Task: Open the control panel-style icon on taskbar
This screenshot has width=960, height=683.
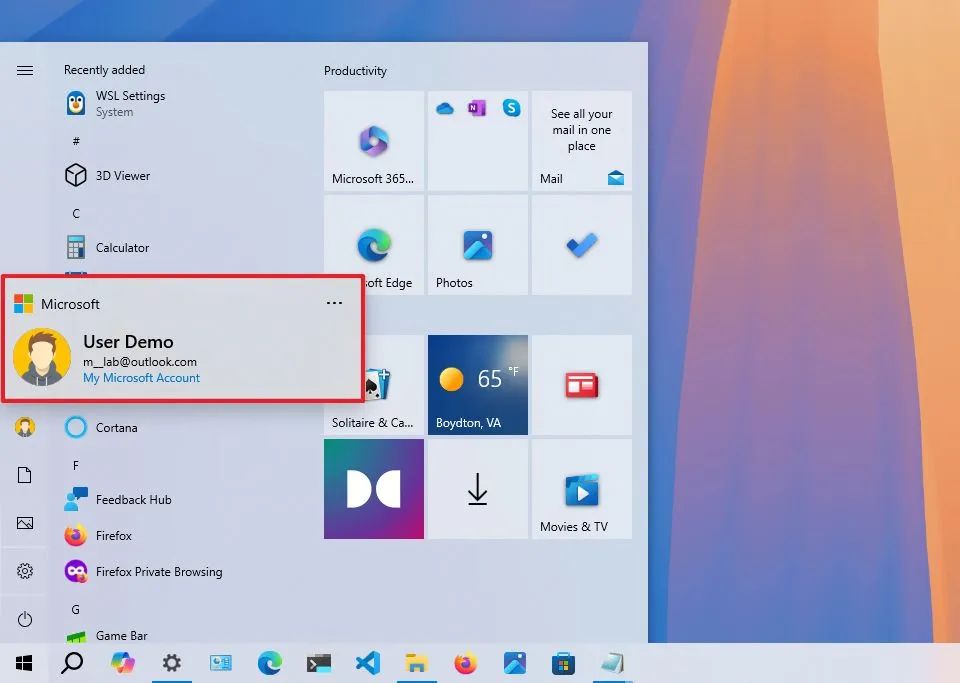Action: [220, 663]
